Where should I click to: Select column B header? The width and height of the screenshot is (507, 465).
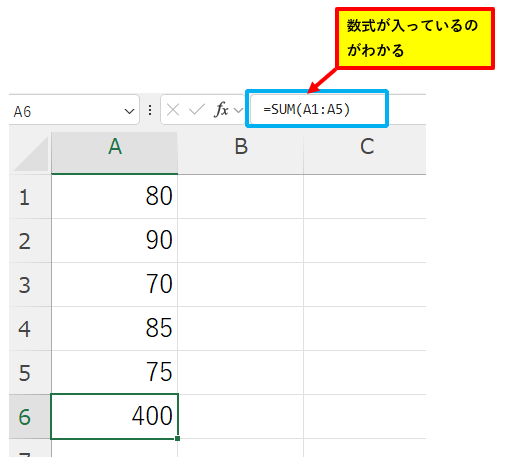[x=241, y=153]
